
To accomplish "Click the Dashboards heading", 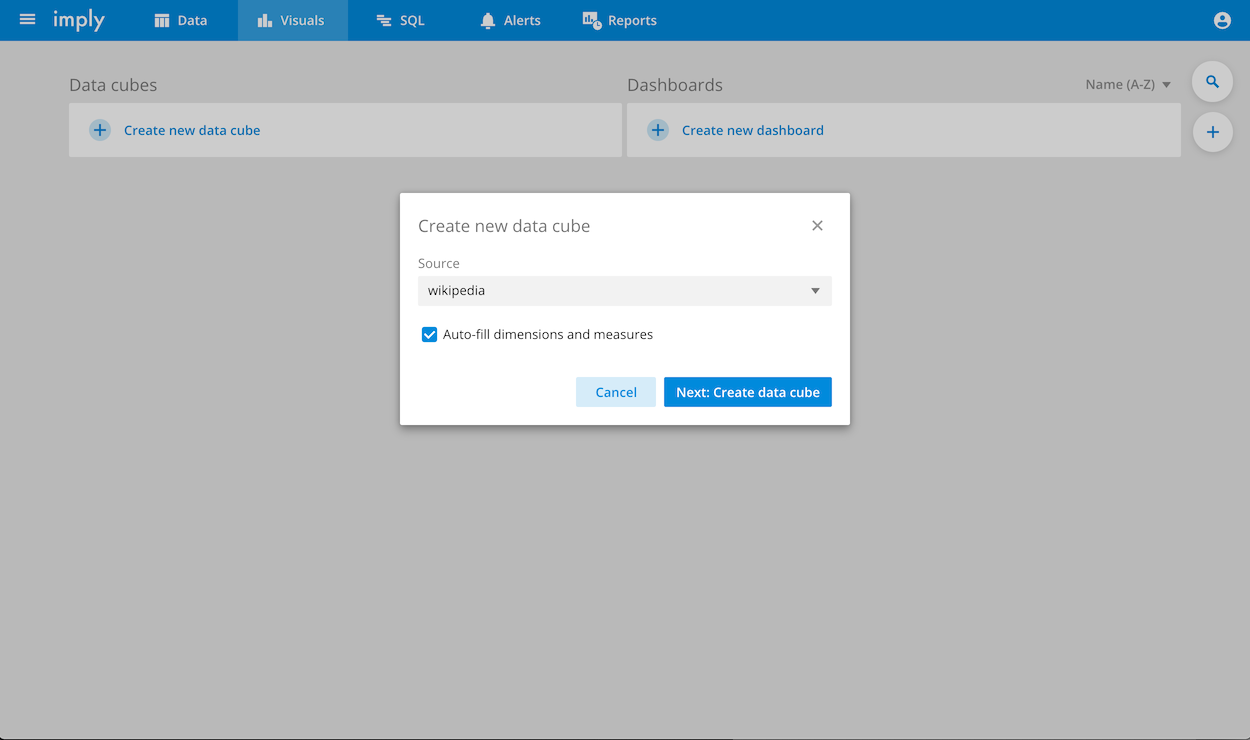I will click(x=675, y=85).
